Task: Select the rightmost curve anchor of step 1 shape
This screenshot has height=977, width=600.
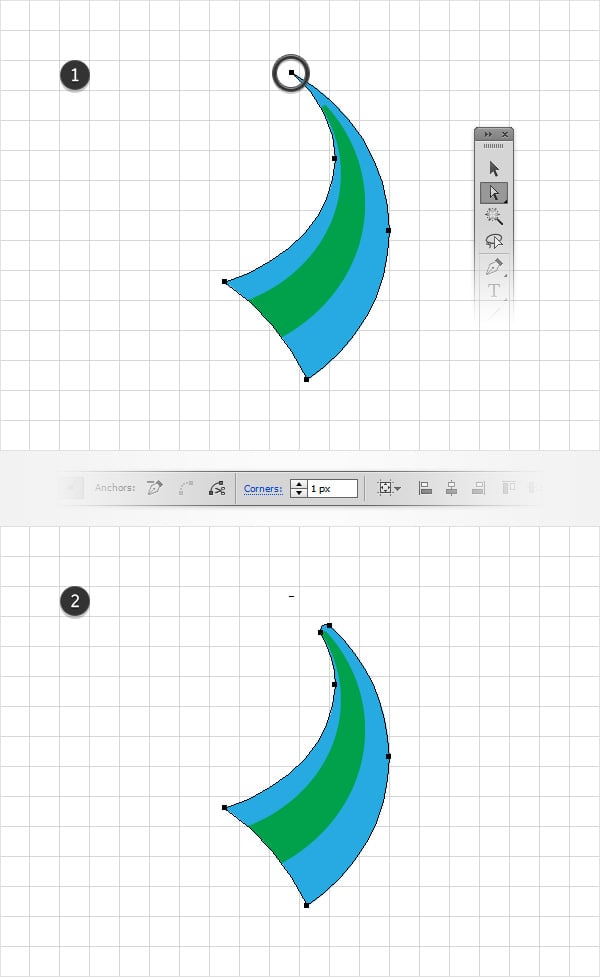Action: pyautogui.click(x=388, y=230)
